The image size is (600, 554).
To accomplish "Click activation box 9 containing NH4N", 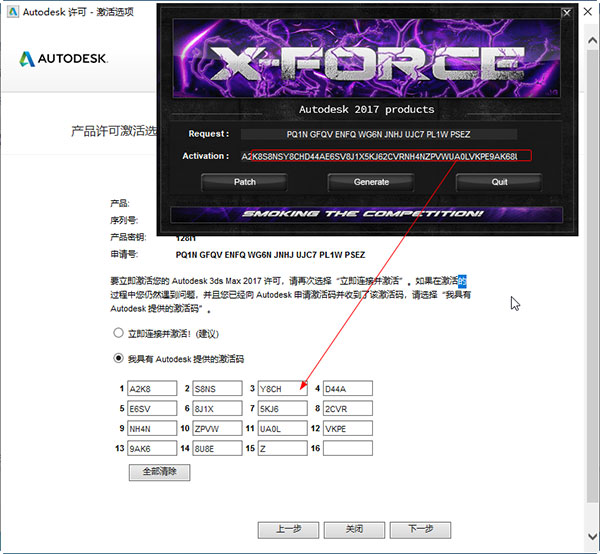I will (x=152, y=428).
